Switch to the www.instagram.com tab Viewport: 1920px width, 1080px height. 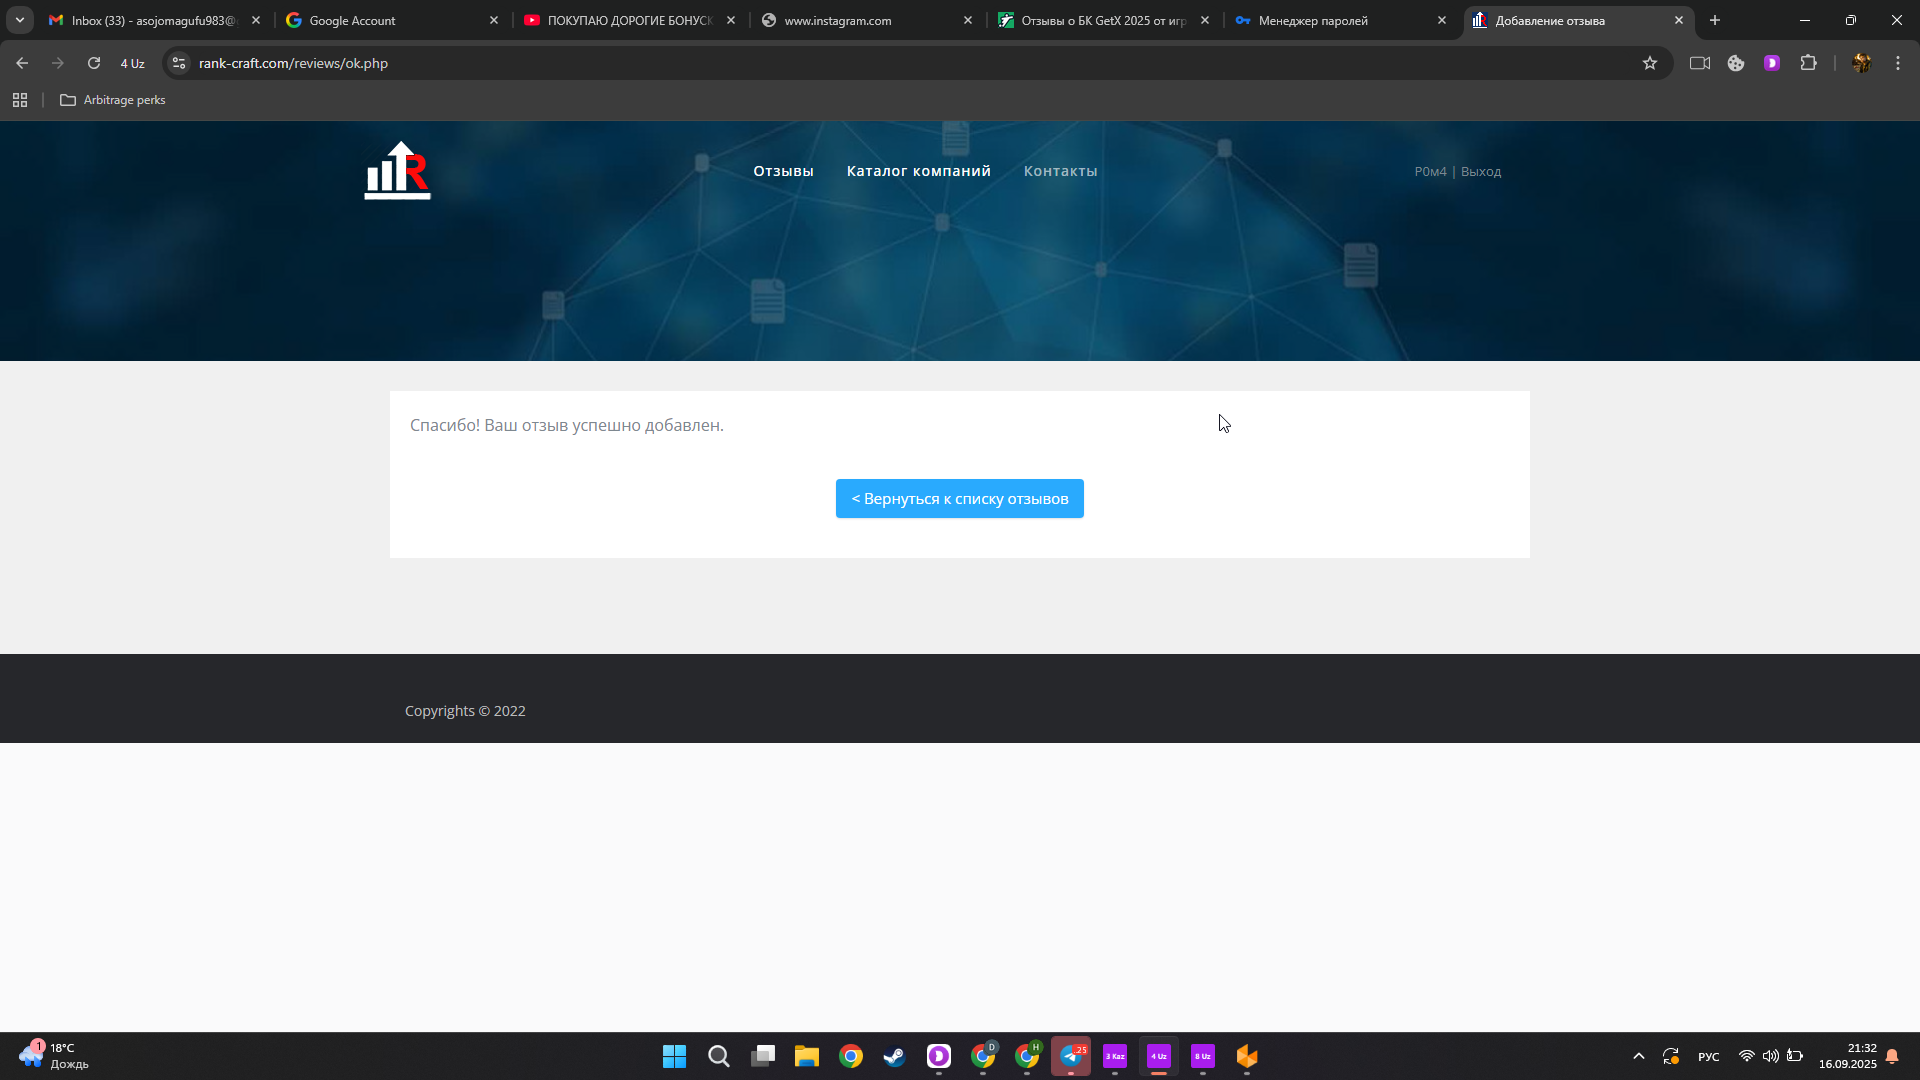865,20
